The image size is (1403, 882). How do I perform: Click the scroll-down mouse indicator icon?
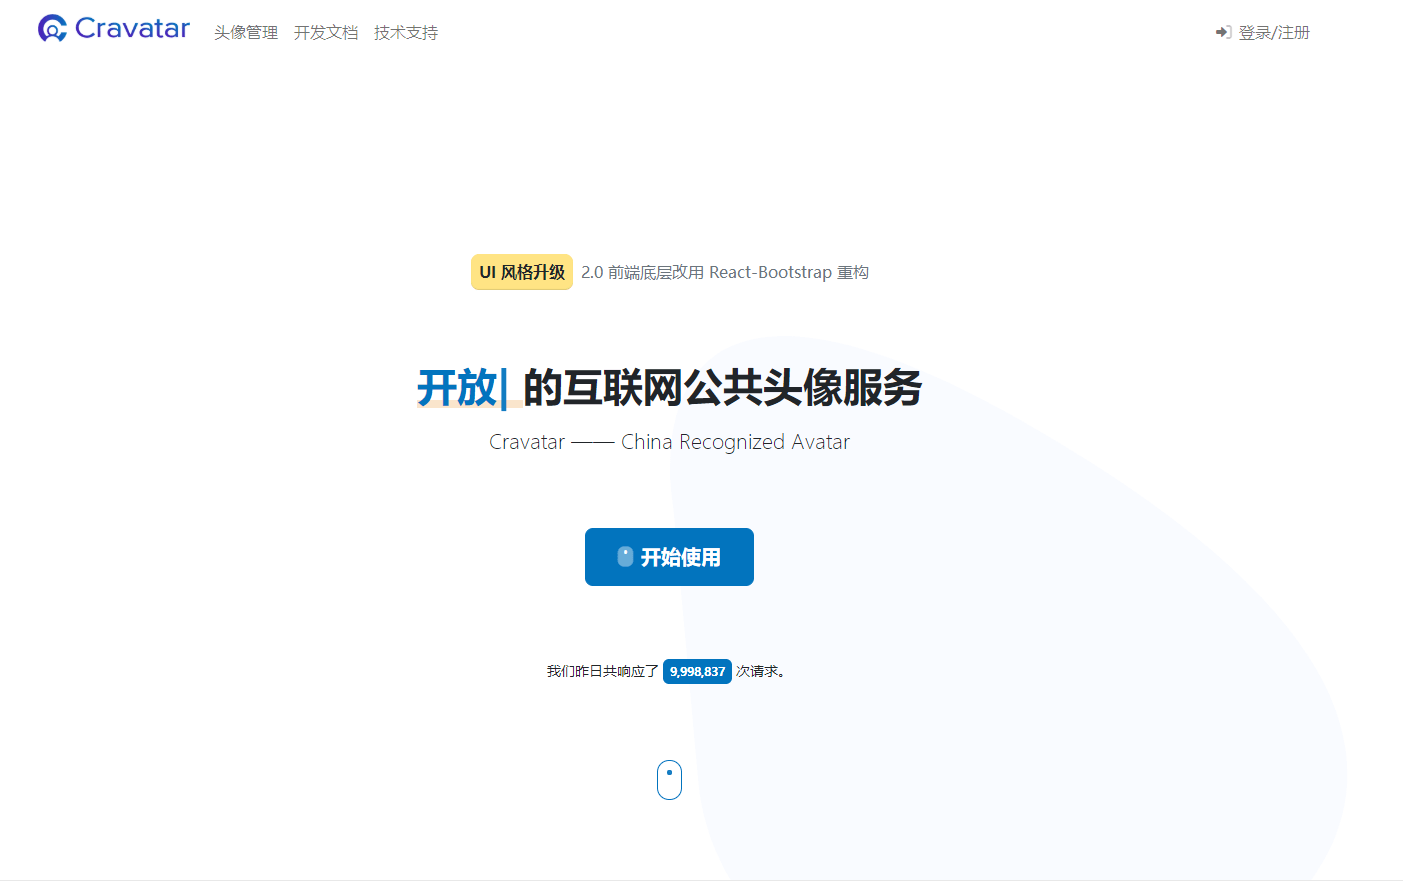(669, 780)
